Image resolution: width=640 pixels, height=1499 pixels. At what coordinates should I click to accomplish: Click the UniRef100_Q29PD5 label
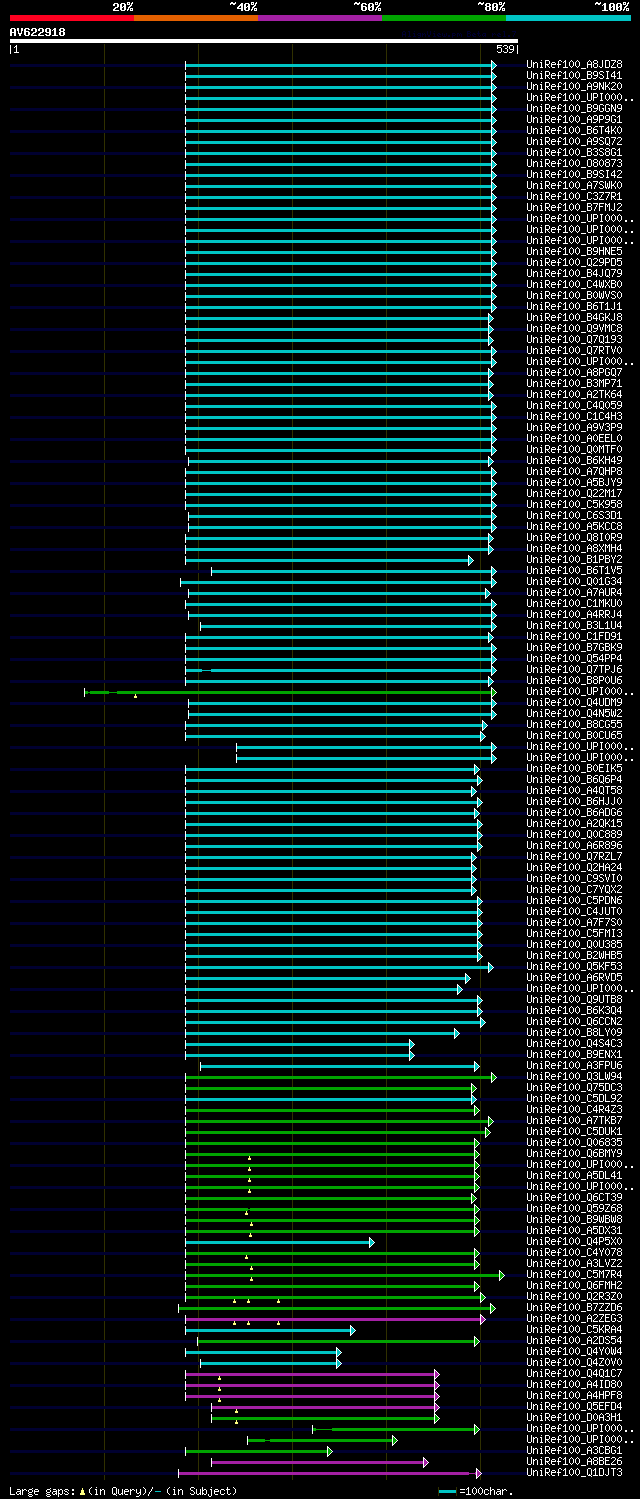tap(576, 262)
